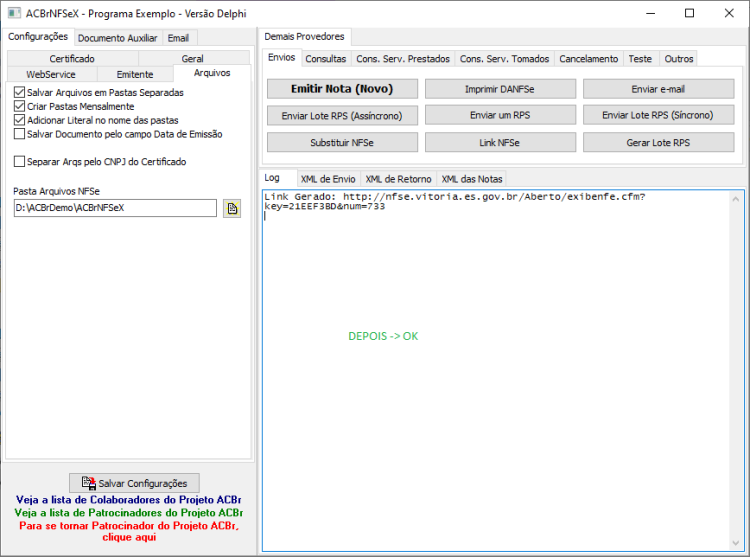The width and height of the screenshot is (750, 557).
Task: Click the Substituir NFSe button
Action: pos(342,142)
